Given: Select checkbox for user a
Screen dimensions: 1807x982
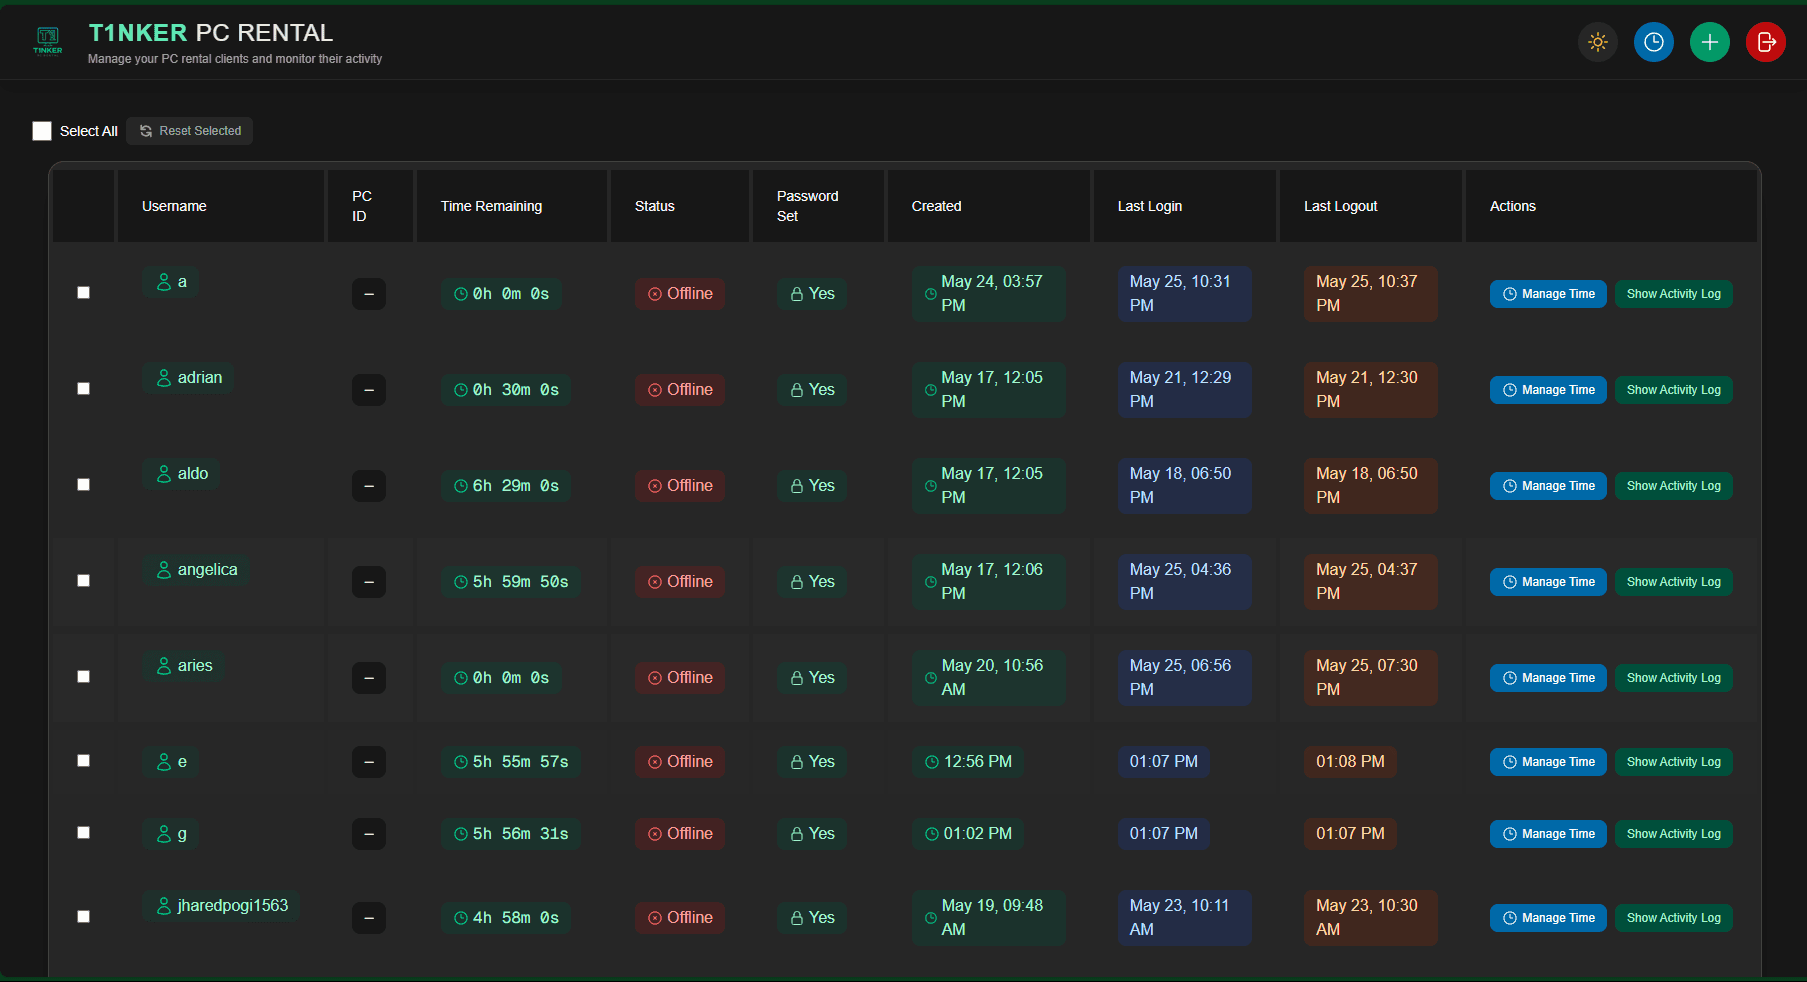Looking at the screenshot, I should (x=84, y=293).
